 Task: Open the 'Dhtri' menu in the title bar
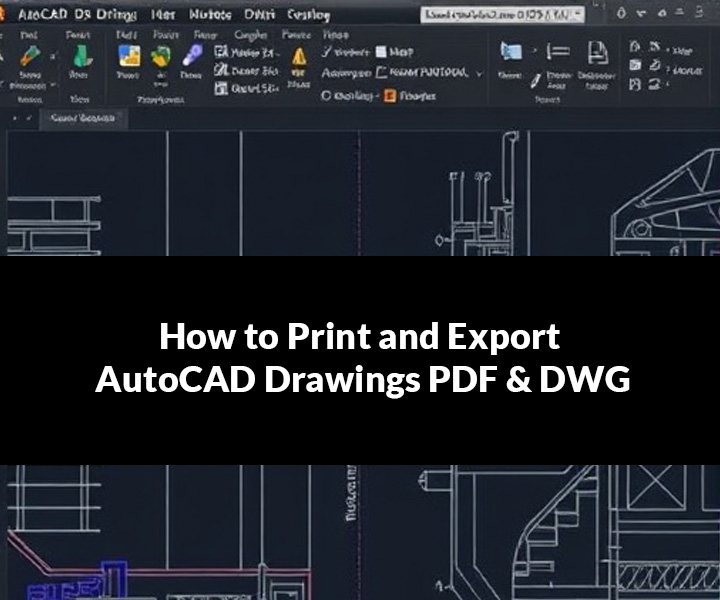point(259,15)
